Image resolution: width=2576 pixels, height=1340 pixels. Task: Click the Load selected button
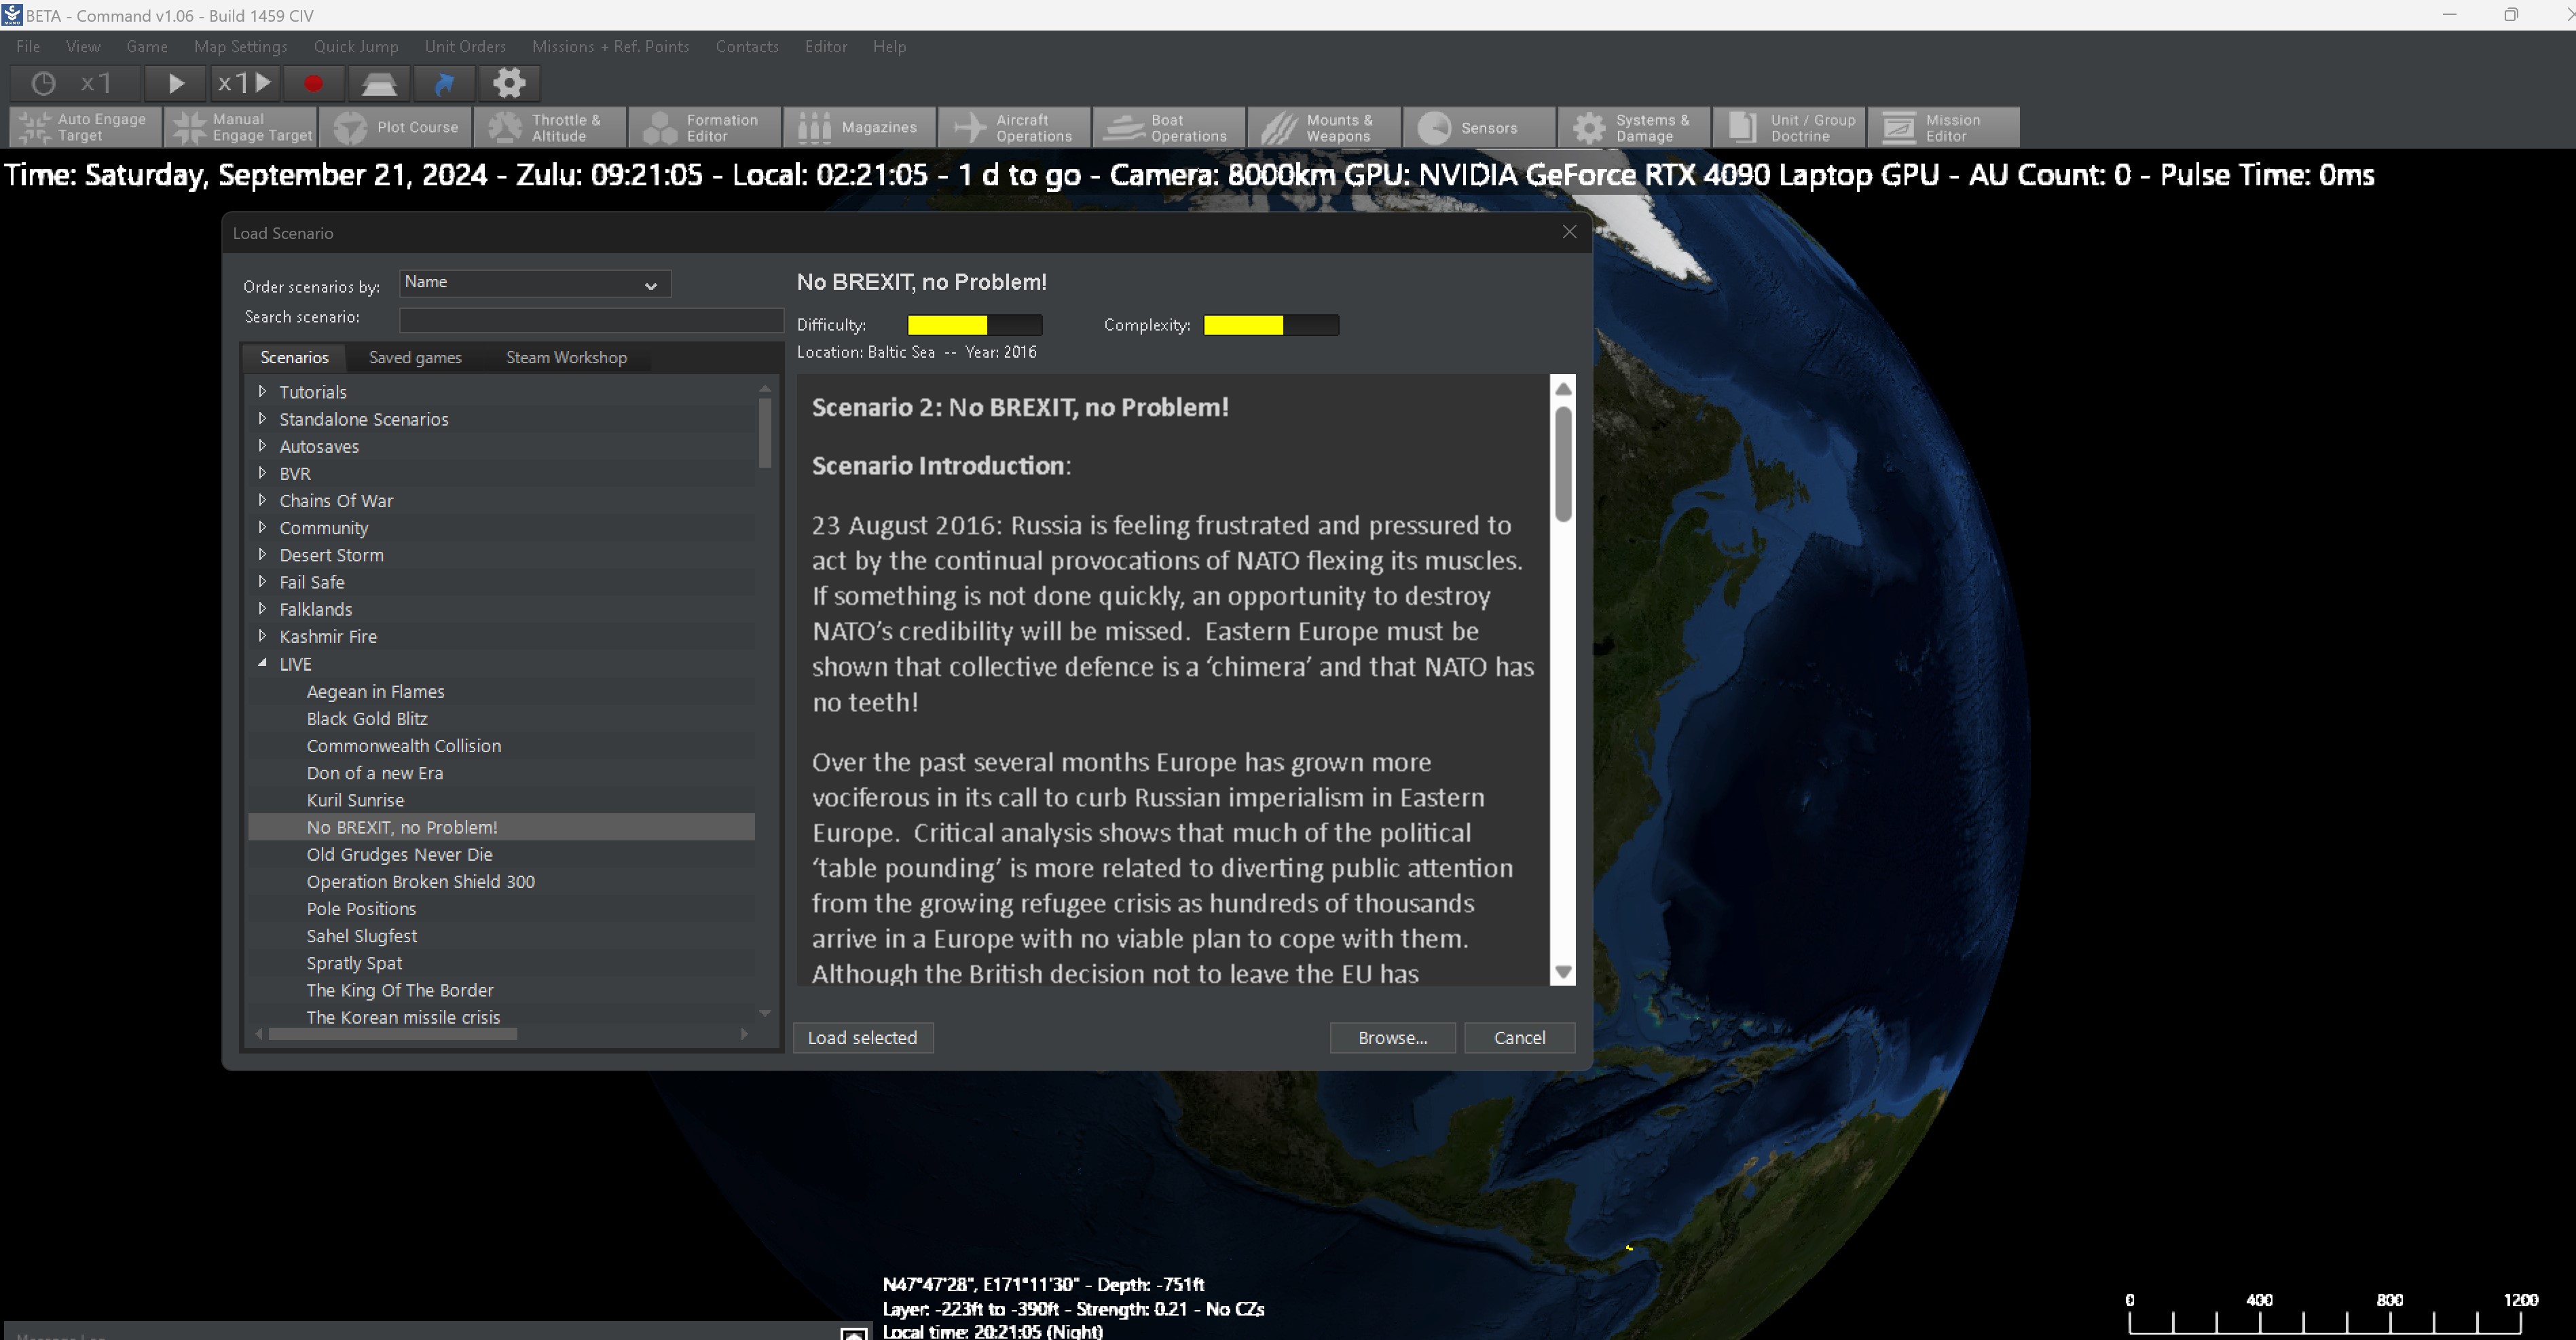click(862, 1037)
